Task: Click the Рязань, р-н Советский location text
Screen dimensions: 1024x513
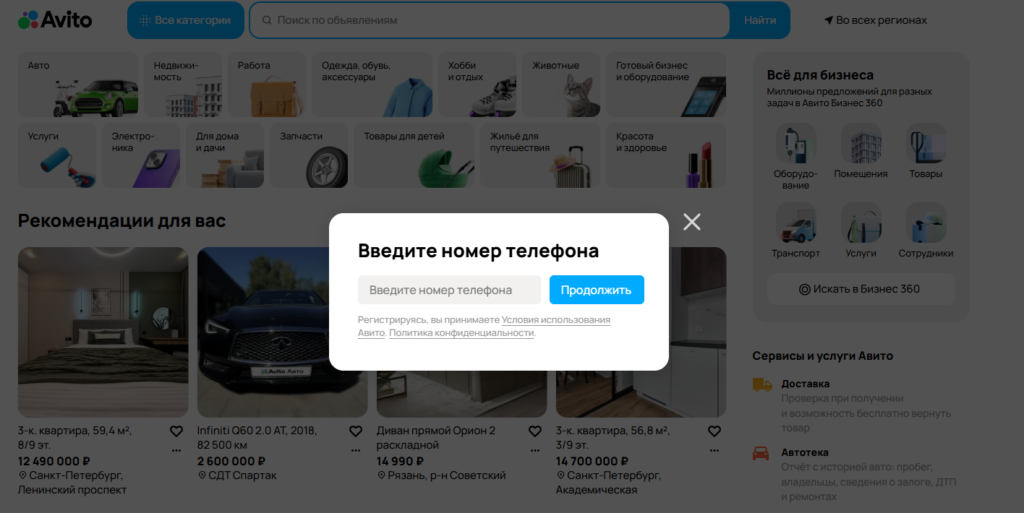Action: point(447,475)
